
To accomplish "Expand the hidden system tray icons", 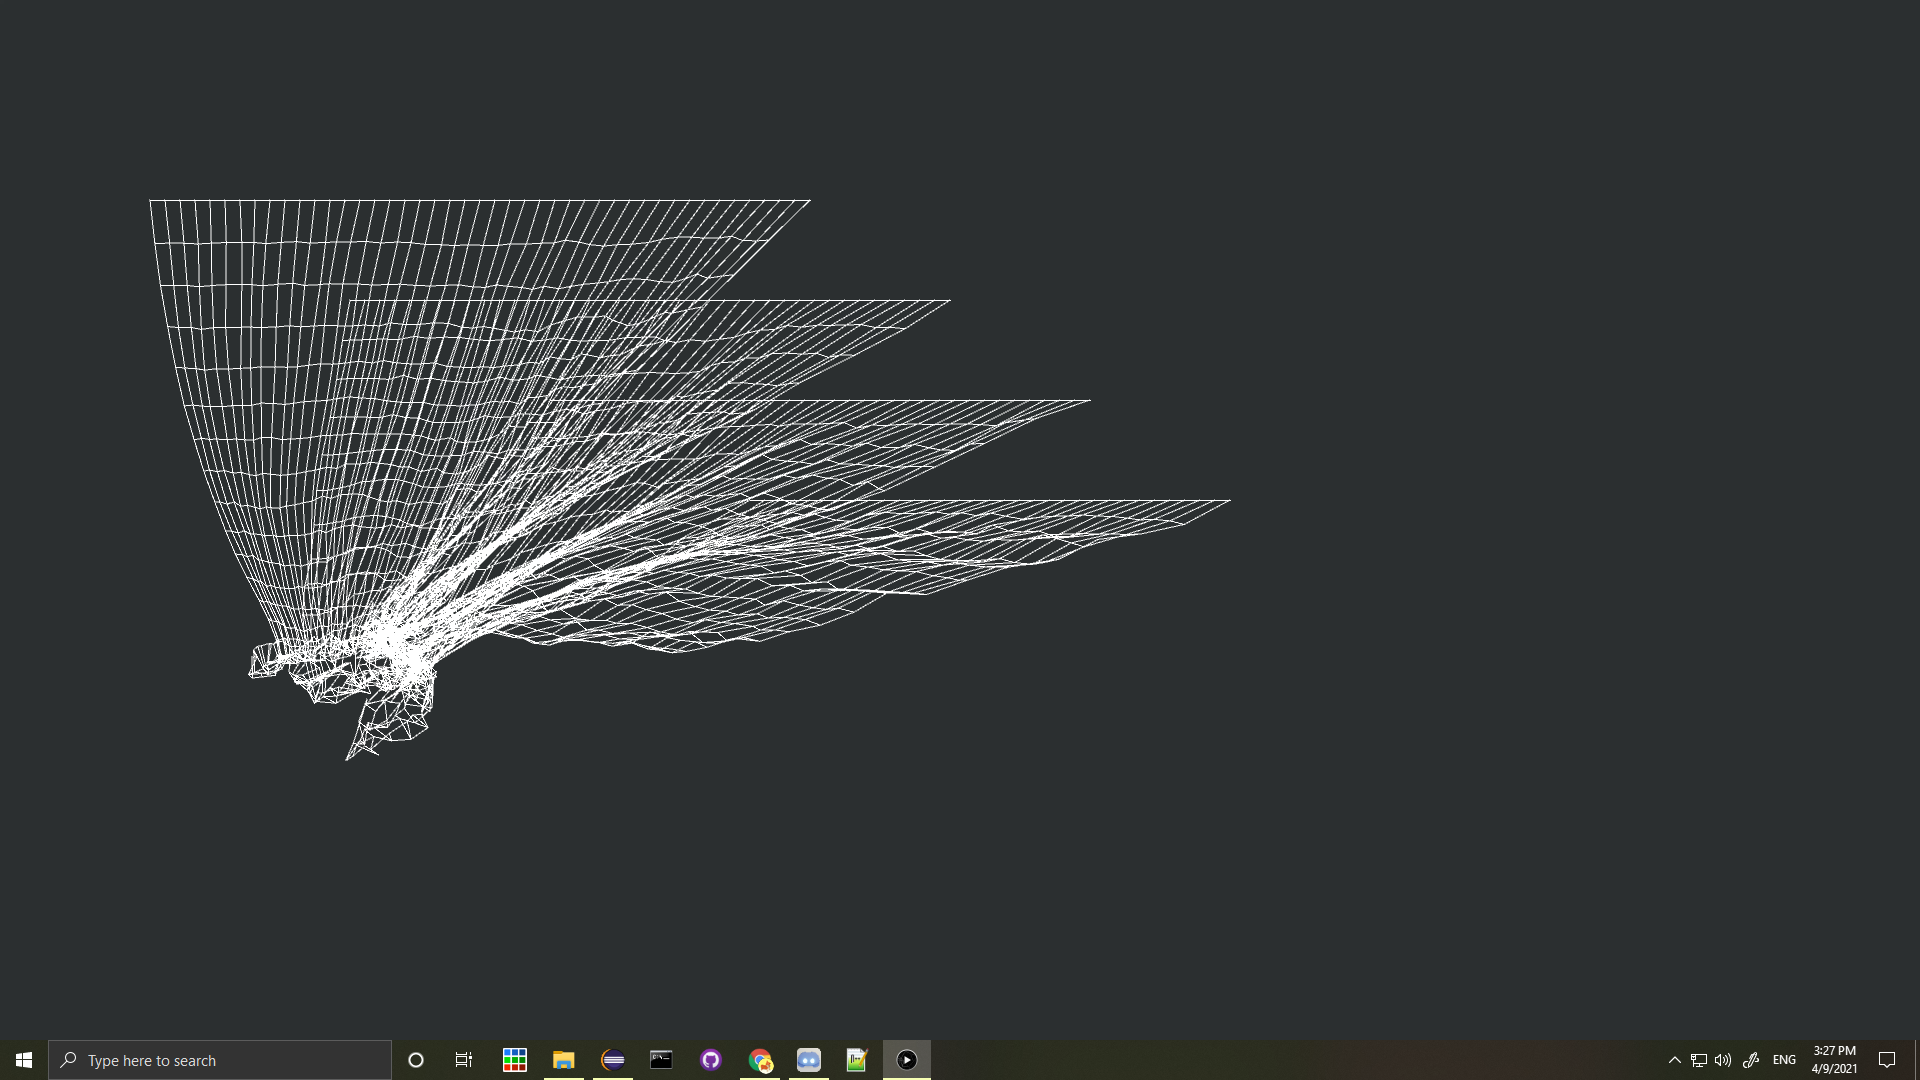I will click(x=1675, y=1060).
